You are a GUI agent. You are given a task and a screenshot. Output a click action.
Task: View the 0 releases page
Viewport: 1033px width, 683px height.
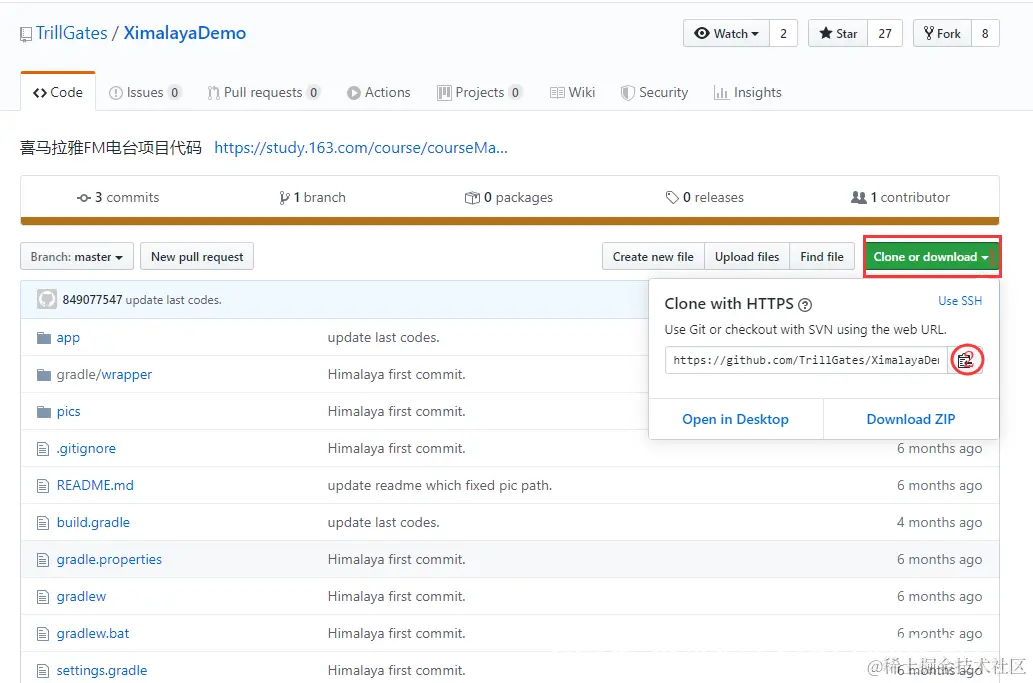point(704,197)
